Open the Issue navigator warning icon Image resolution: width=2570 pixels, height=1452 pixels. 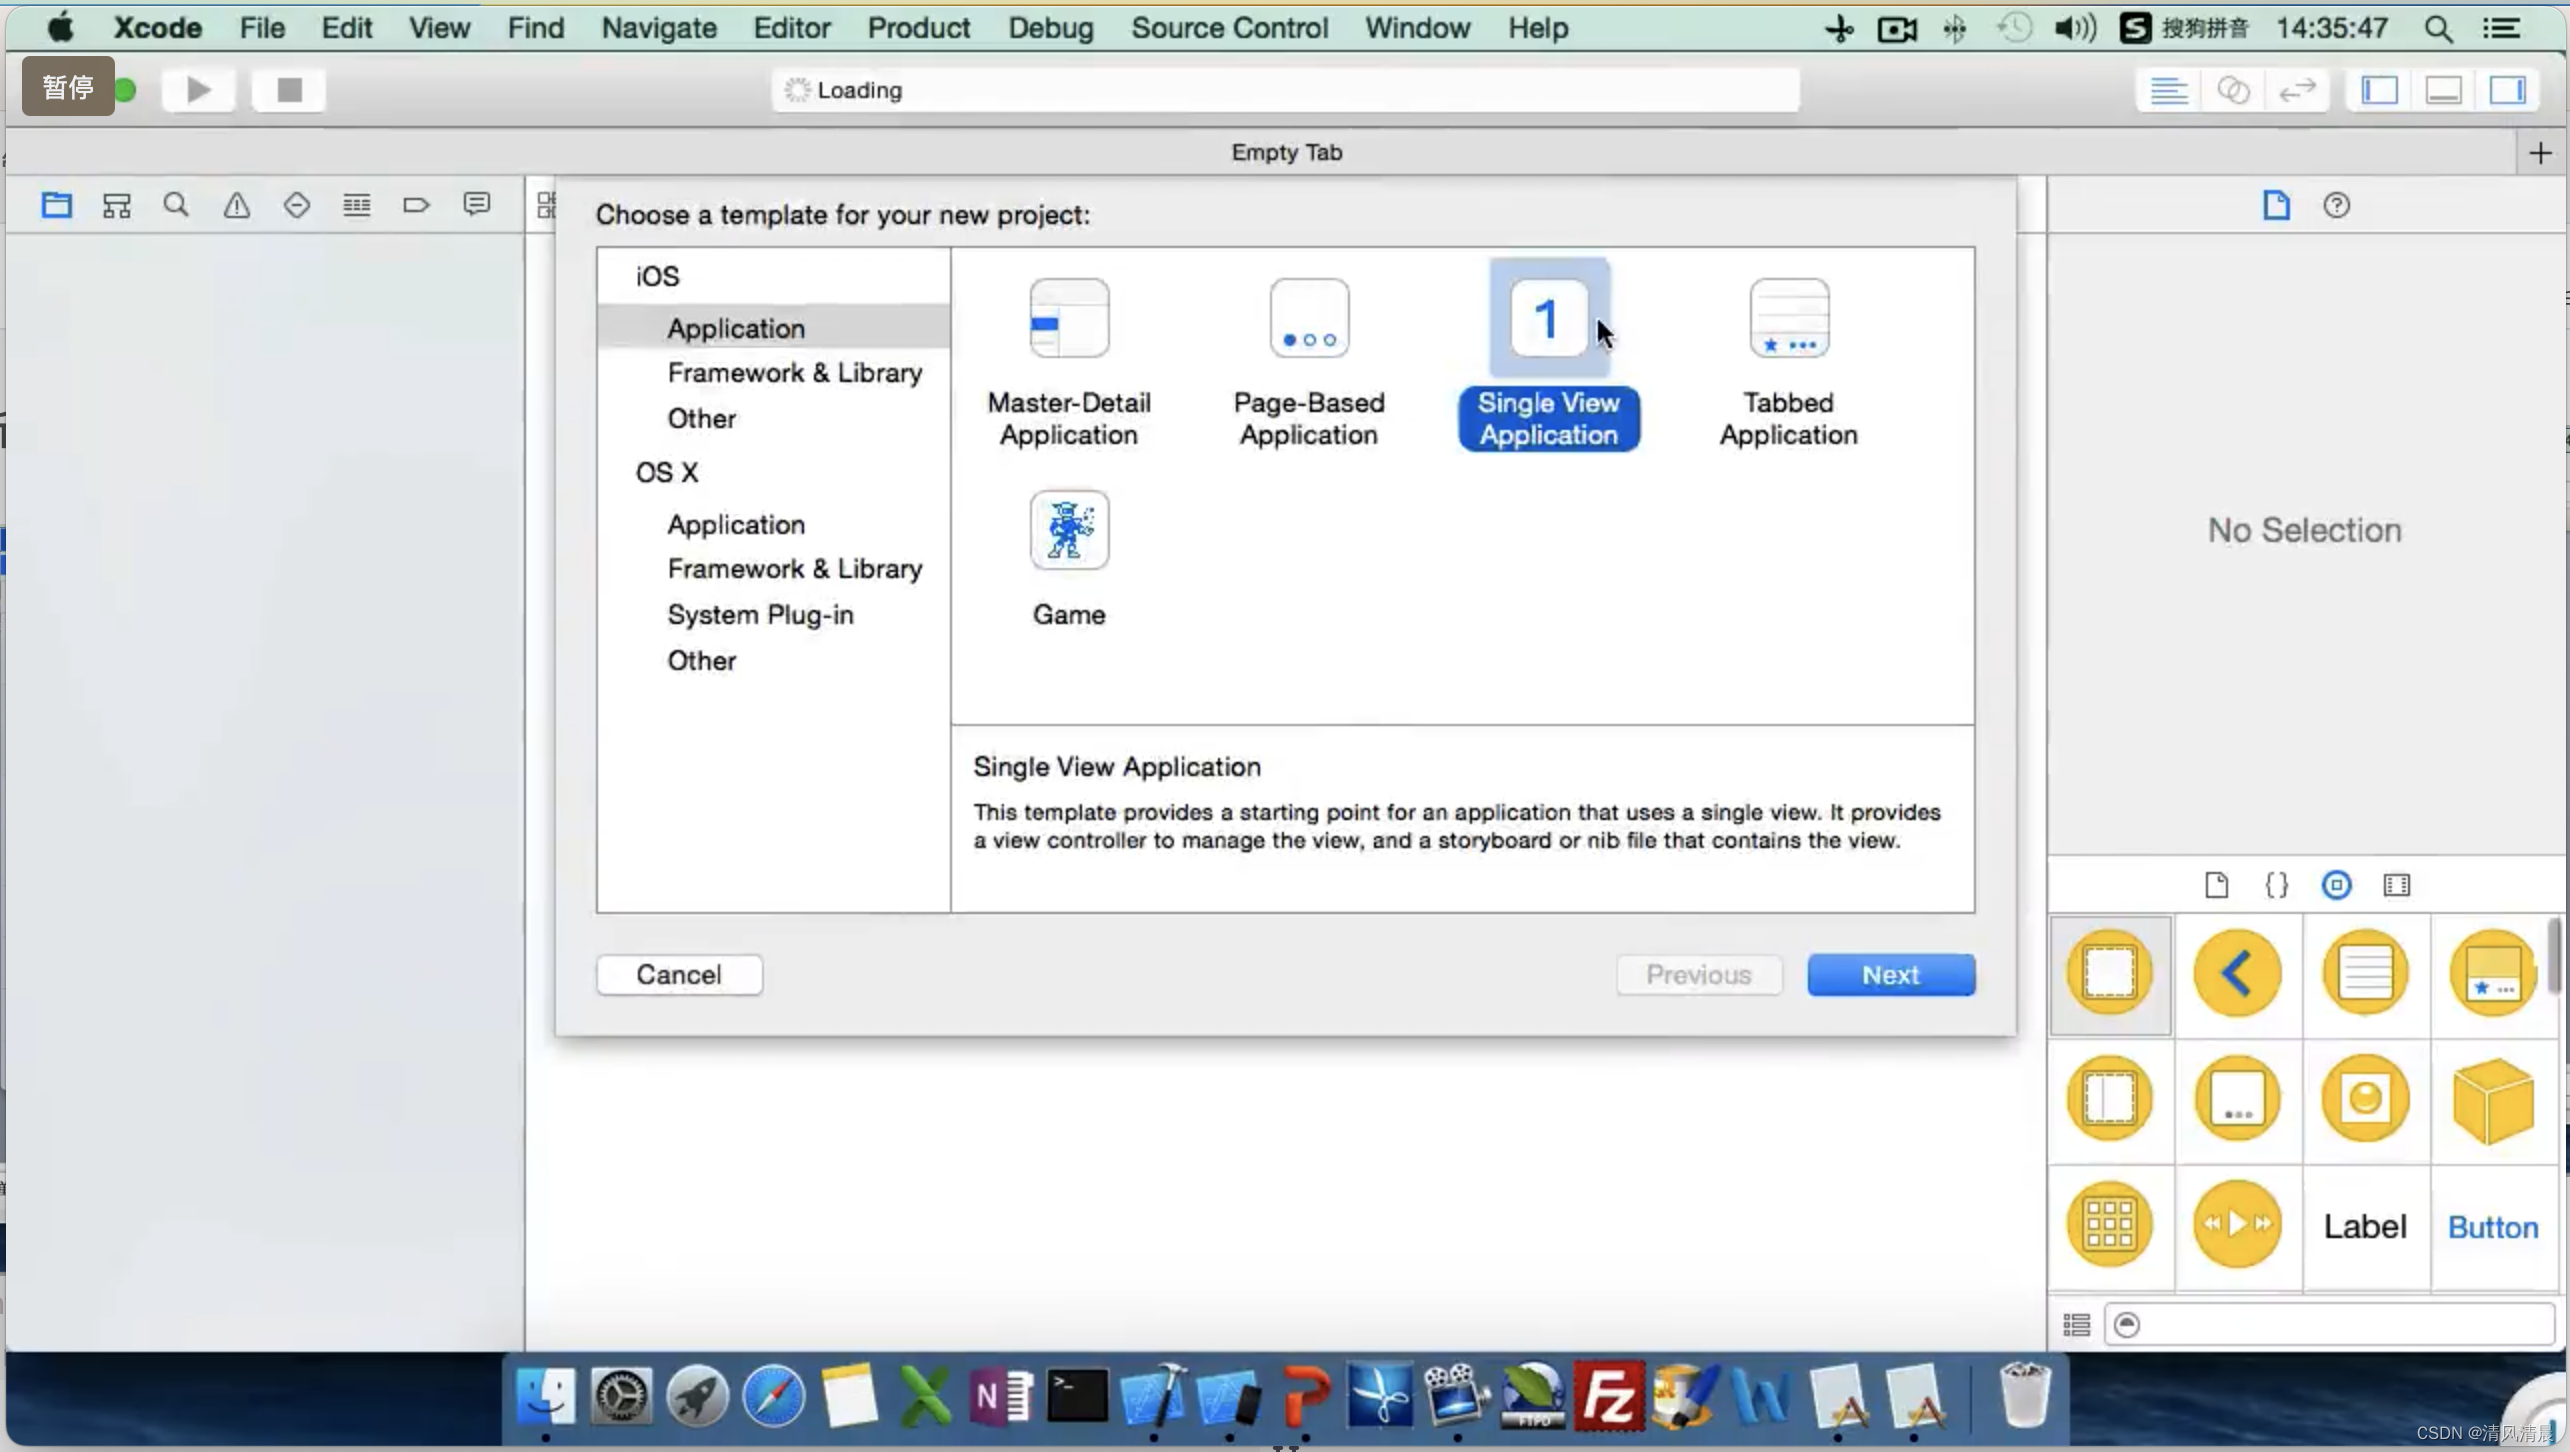tap(237, 205)
